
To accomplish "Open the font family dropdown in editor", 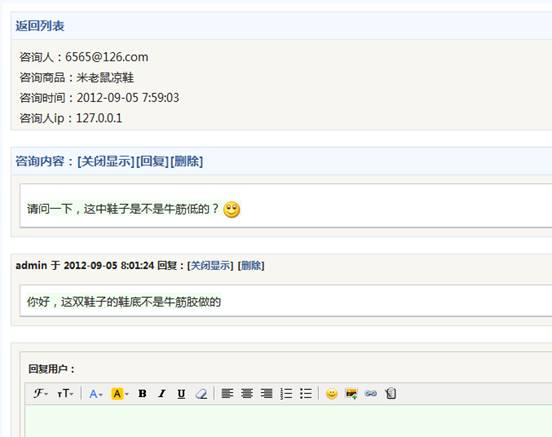I will point(40,393).
